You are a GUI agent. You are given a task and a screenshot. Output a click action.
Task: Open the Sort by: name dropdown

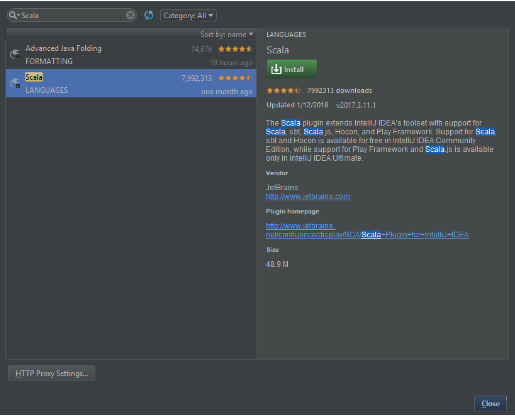[227, 34]
